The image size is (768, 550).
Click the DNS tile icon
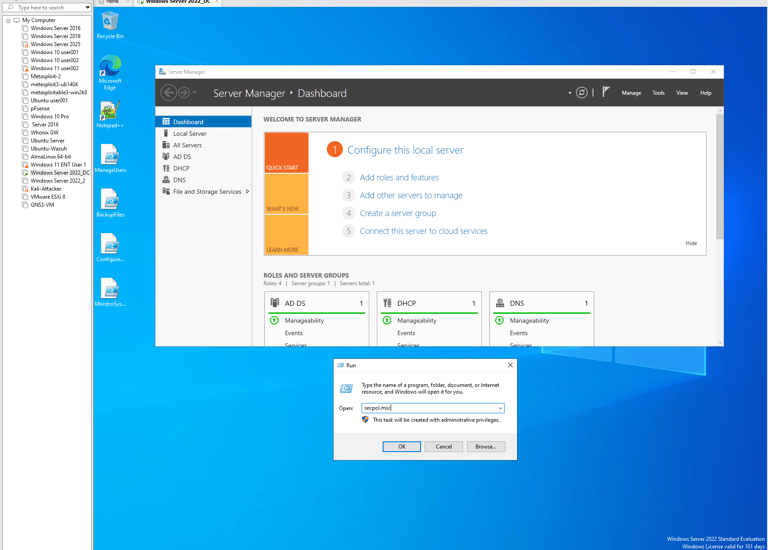[x=500, y=303]
